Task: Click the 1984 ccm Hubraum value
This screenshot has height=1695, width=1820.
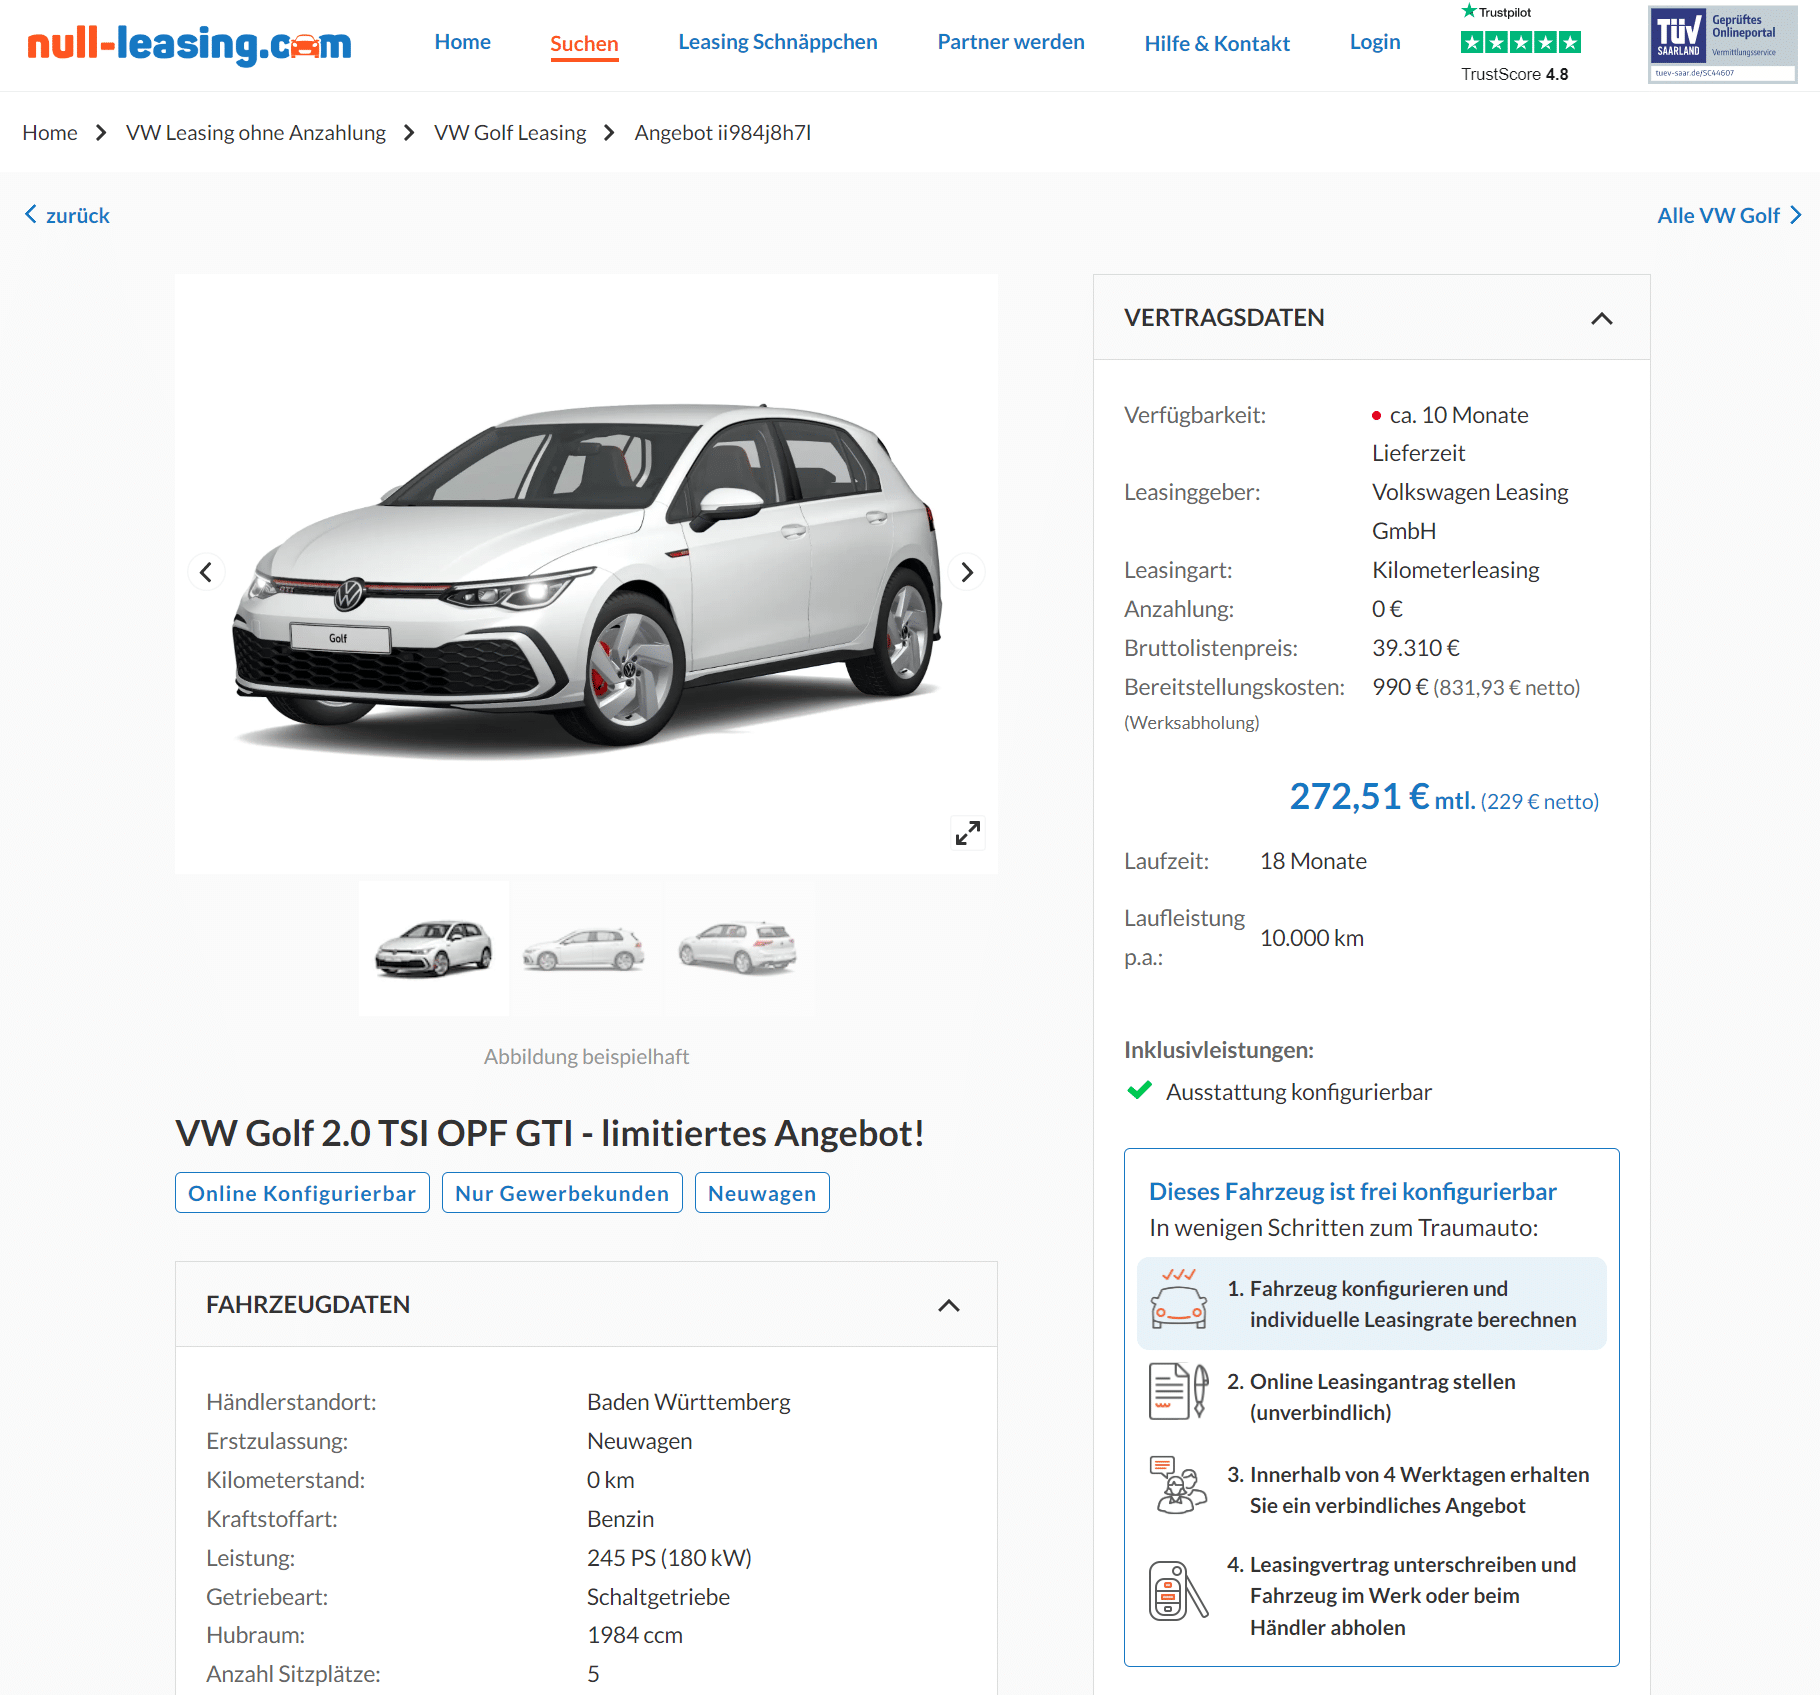Action: tap(634, 1635)
